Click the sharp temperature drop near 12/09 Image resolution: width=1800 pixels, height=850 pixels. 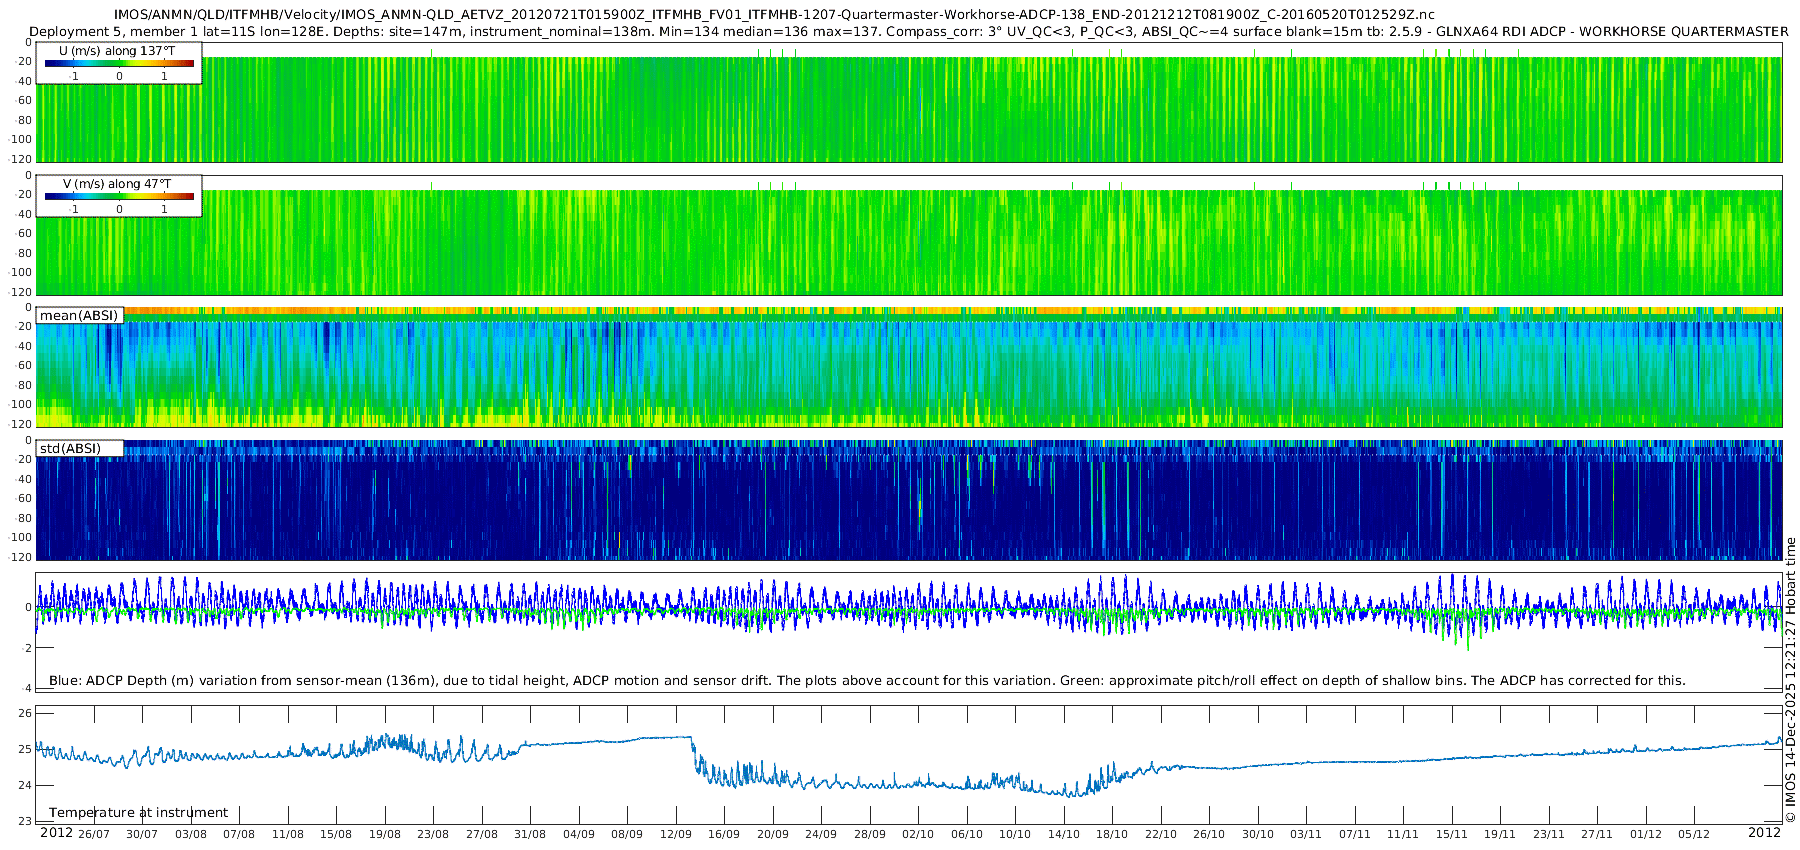(x=694, y=755)
